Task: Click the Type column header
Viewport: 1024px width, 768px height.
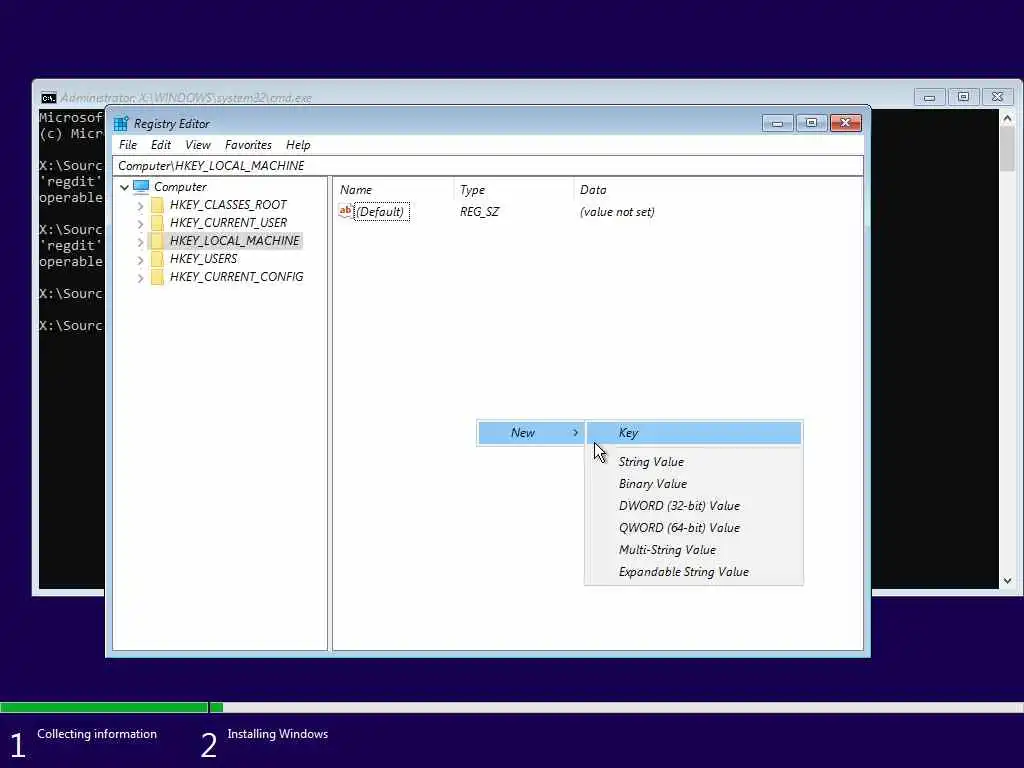Action: tap(513, 190)
